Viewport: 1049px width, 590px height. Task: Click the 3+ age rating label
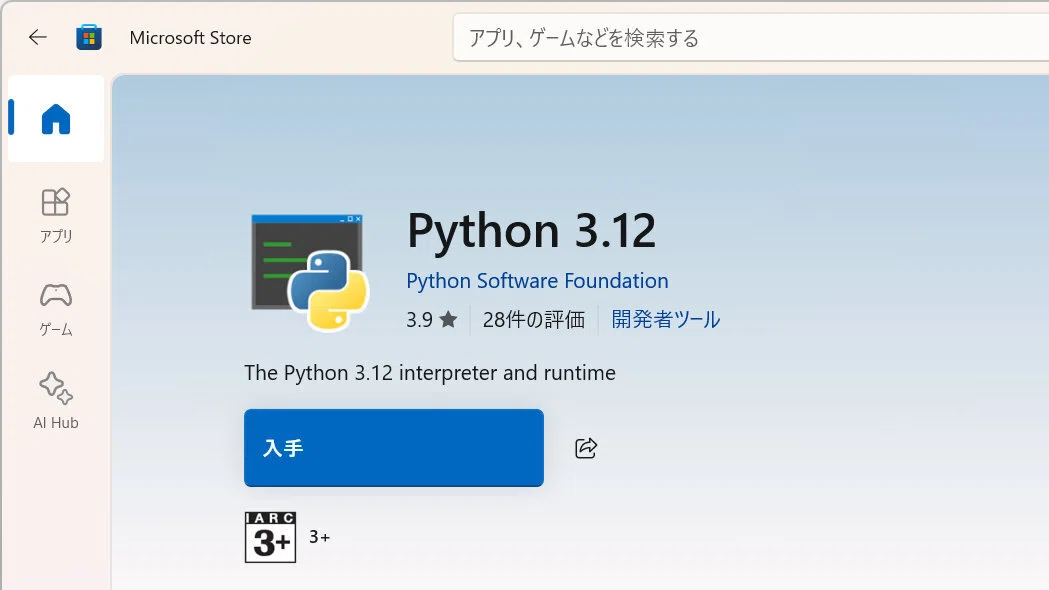pyautogui.click(x=320, y=537)
